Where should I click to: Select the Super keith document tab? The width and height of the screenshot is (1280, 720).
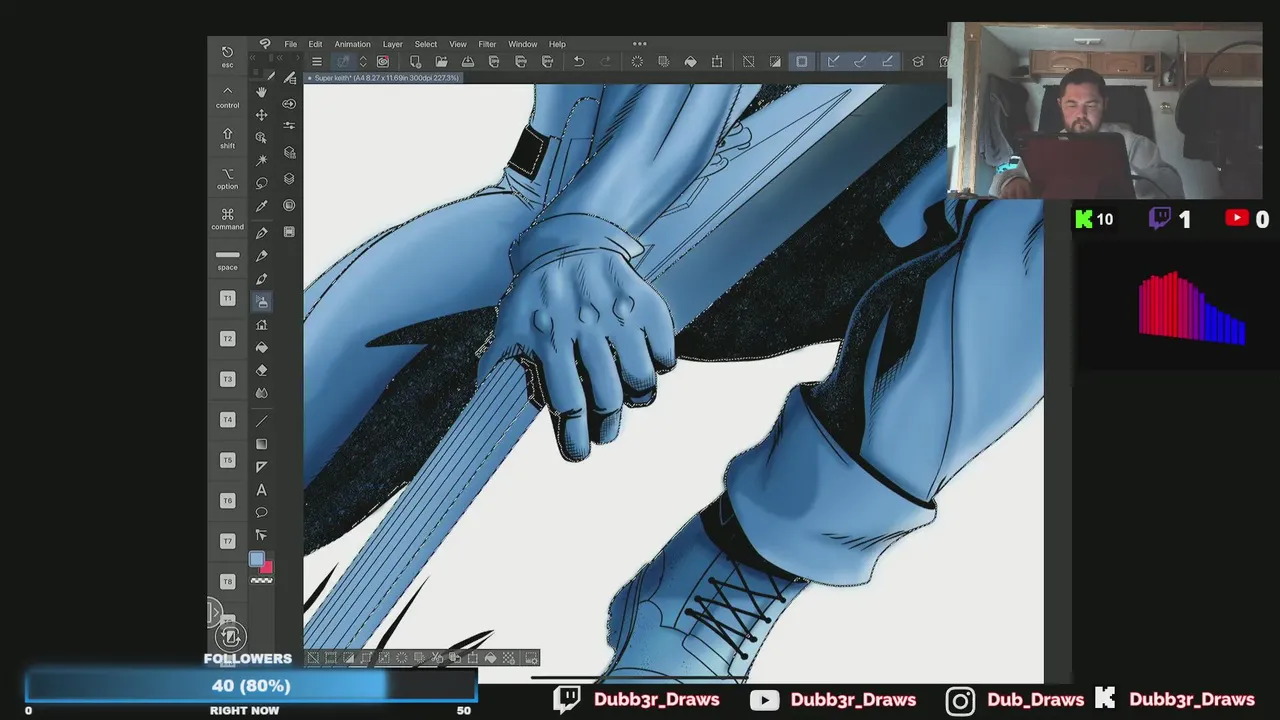(383, 78)
